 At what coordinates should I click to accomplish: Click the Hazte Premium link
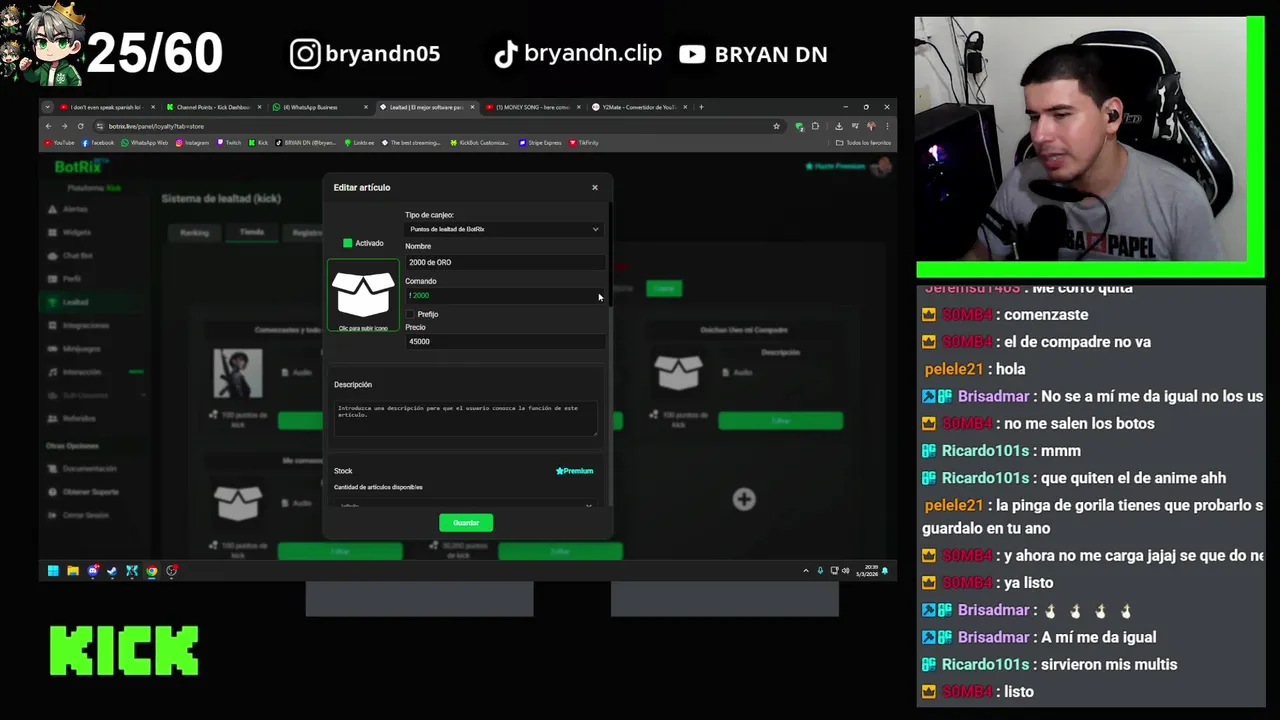[835, 166]
